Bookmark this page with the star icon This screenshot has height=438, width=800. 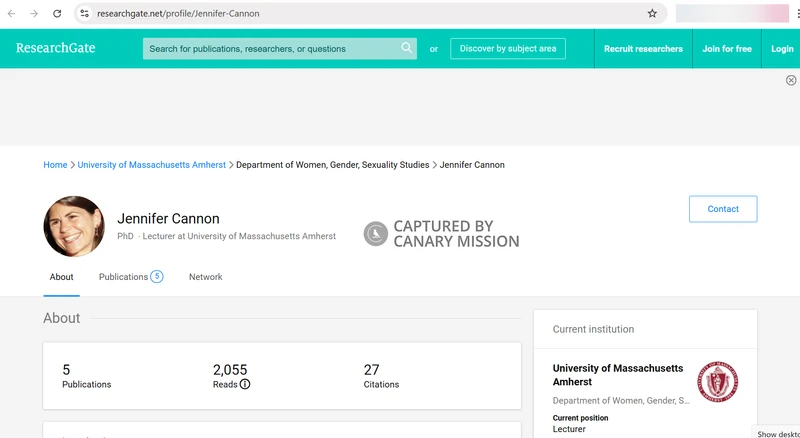[652, 14]
